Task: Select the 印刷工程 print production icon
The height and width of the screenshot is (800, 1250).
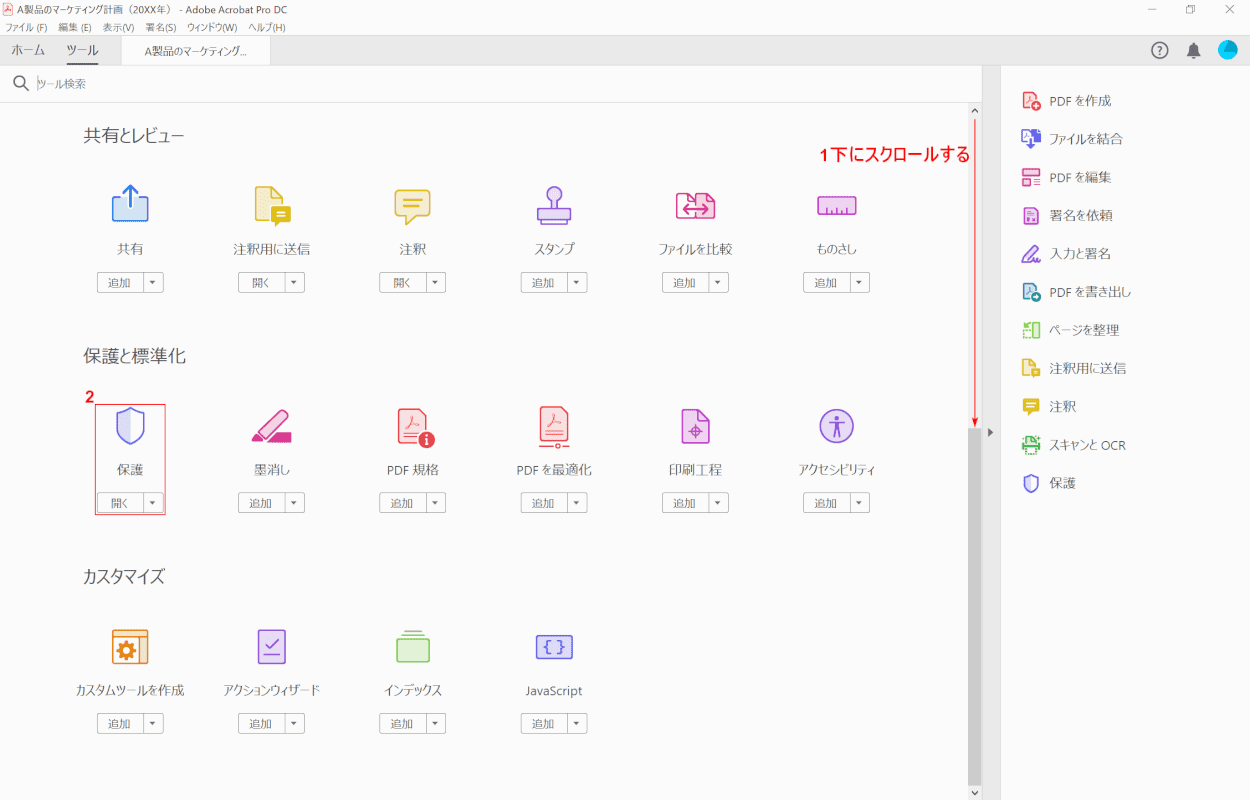Action: (695, 426)
